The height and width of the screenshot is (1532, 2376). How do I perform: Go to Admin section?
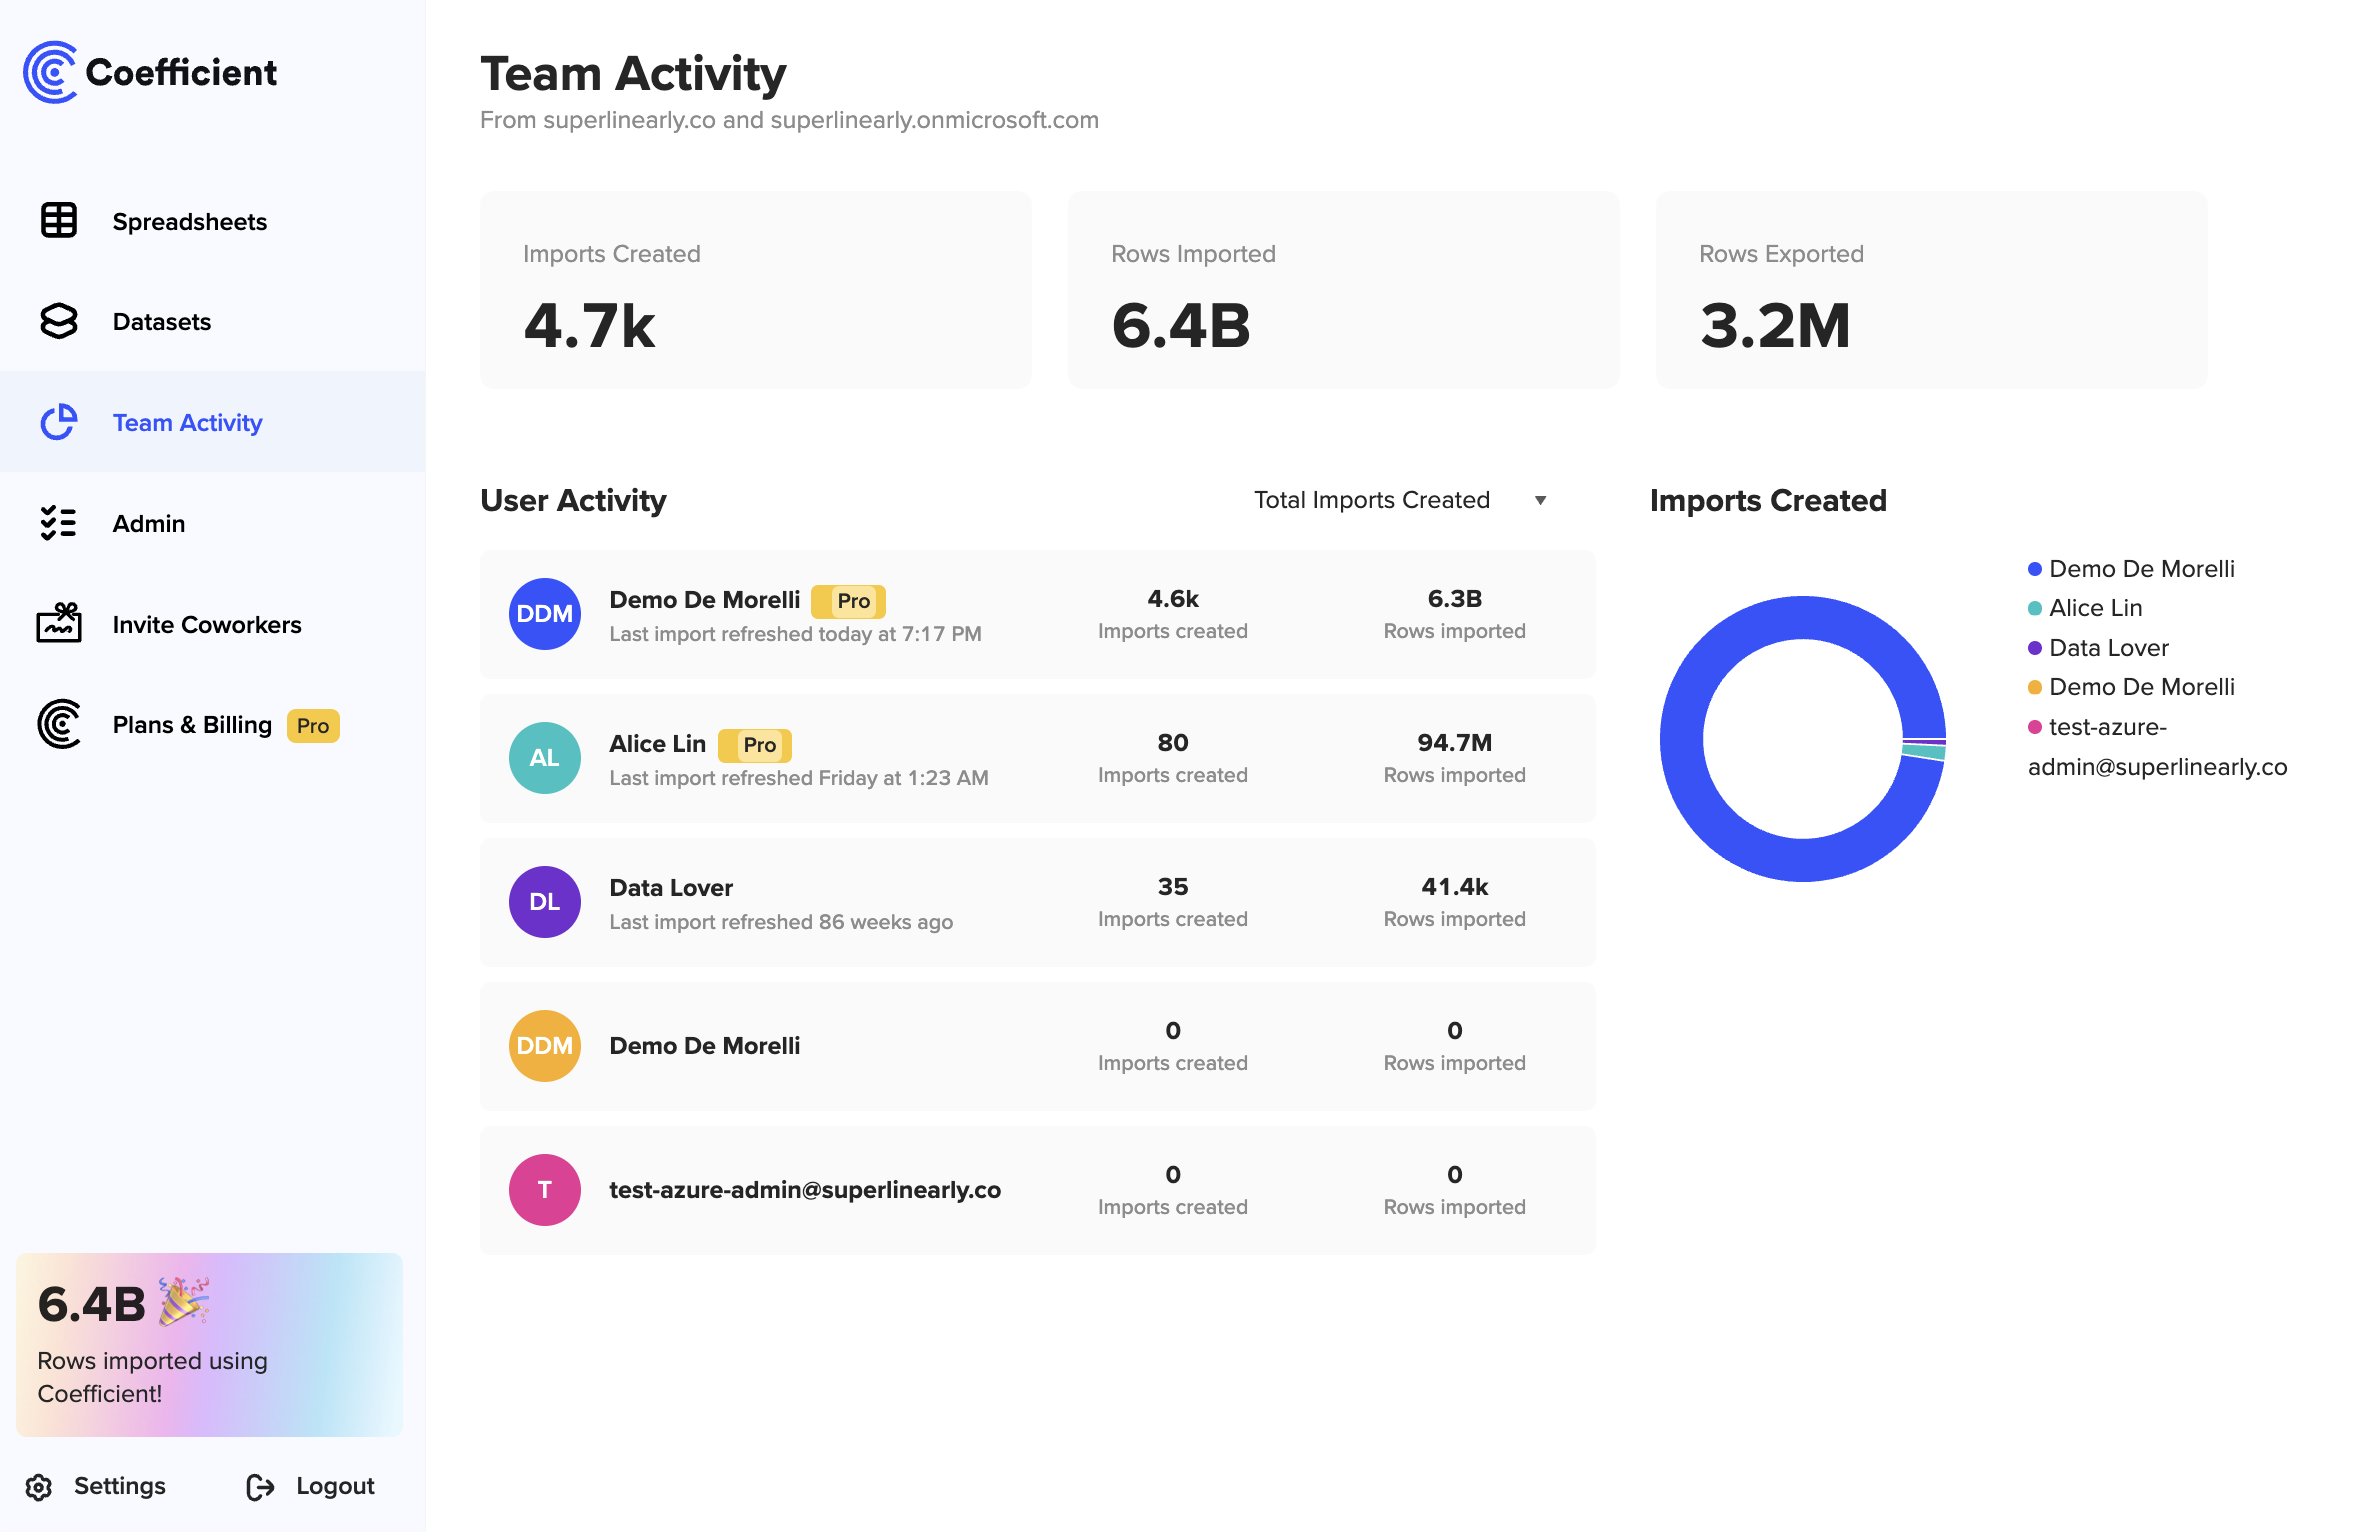149,524
